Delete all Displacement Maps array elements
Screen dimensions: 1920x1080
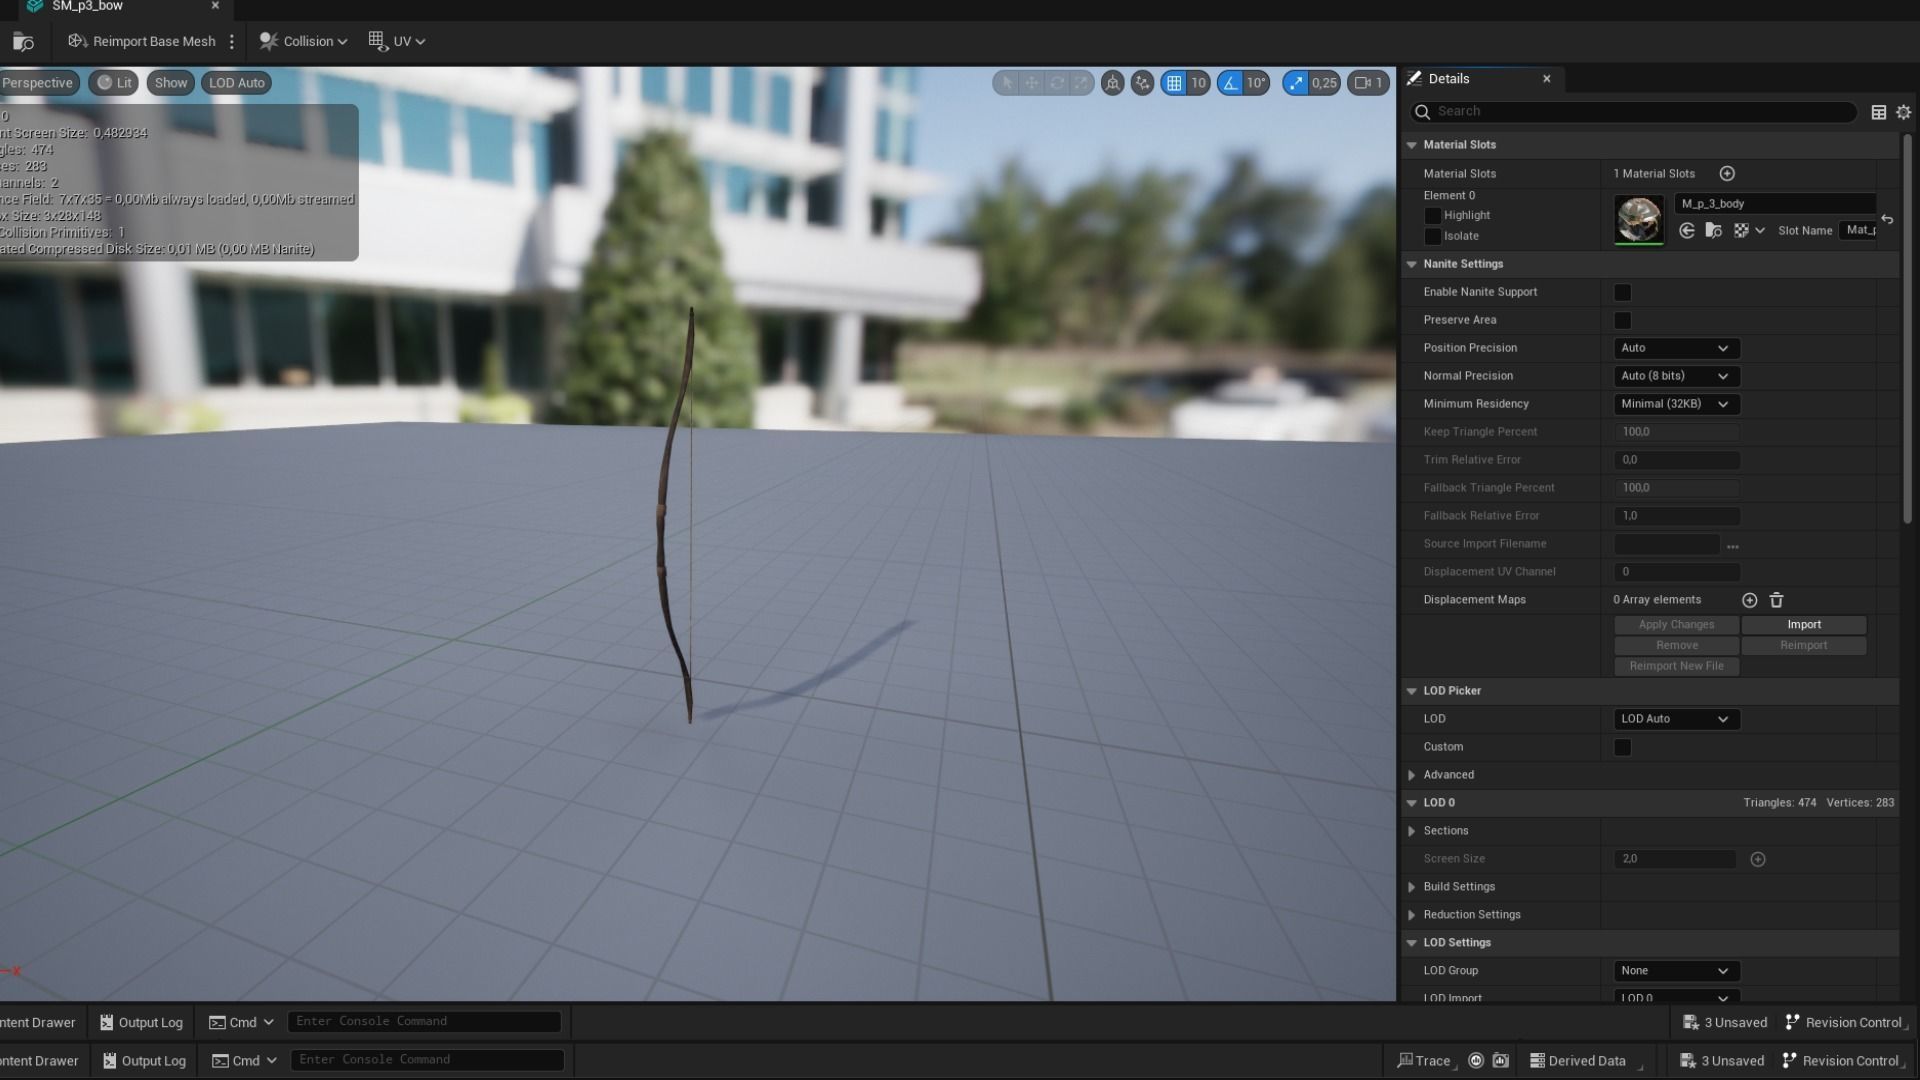[x=1777, y=600]
